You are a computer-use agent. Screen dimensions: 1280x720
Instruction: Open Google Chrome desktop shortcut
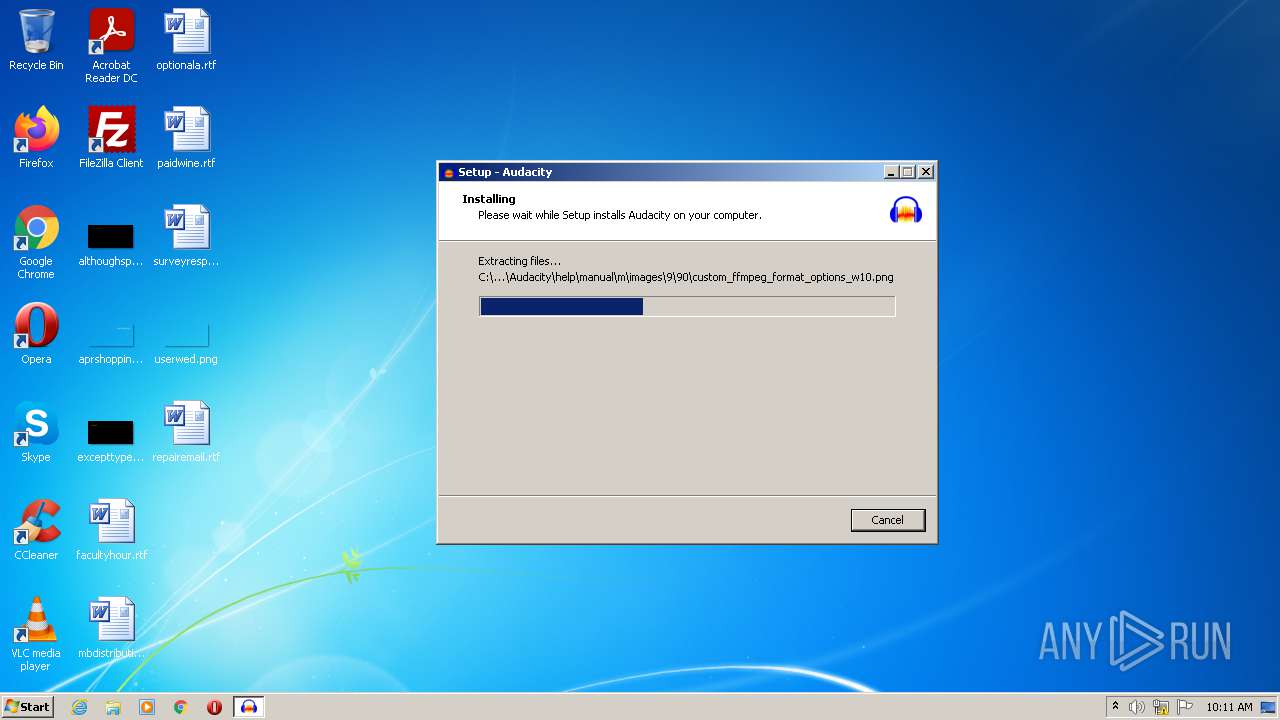click(x=36, y=243)
